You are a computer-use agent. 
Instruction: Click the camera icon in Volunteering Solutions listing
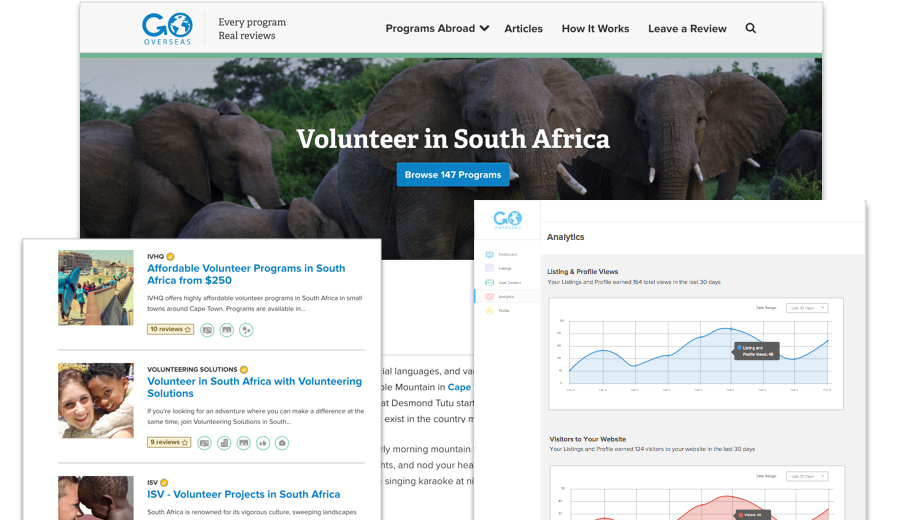(282, 443)
